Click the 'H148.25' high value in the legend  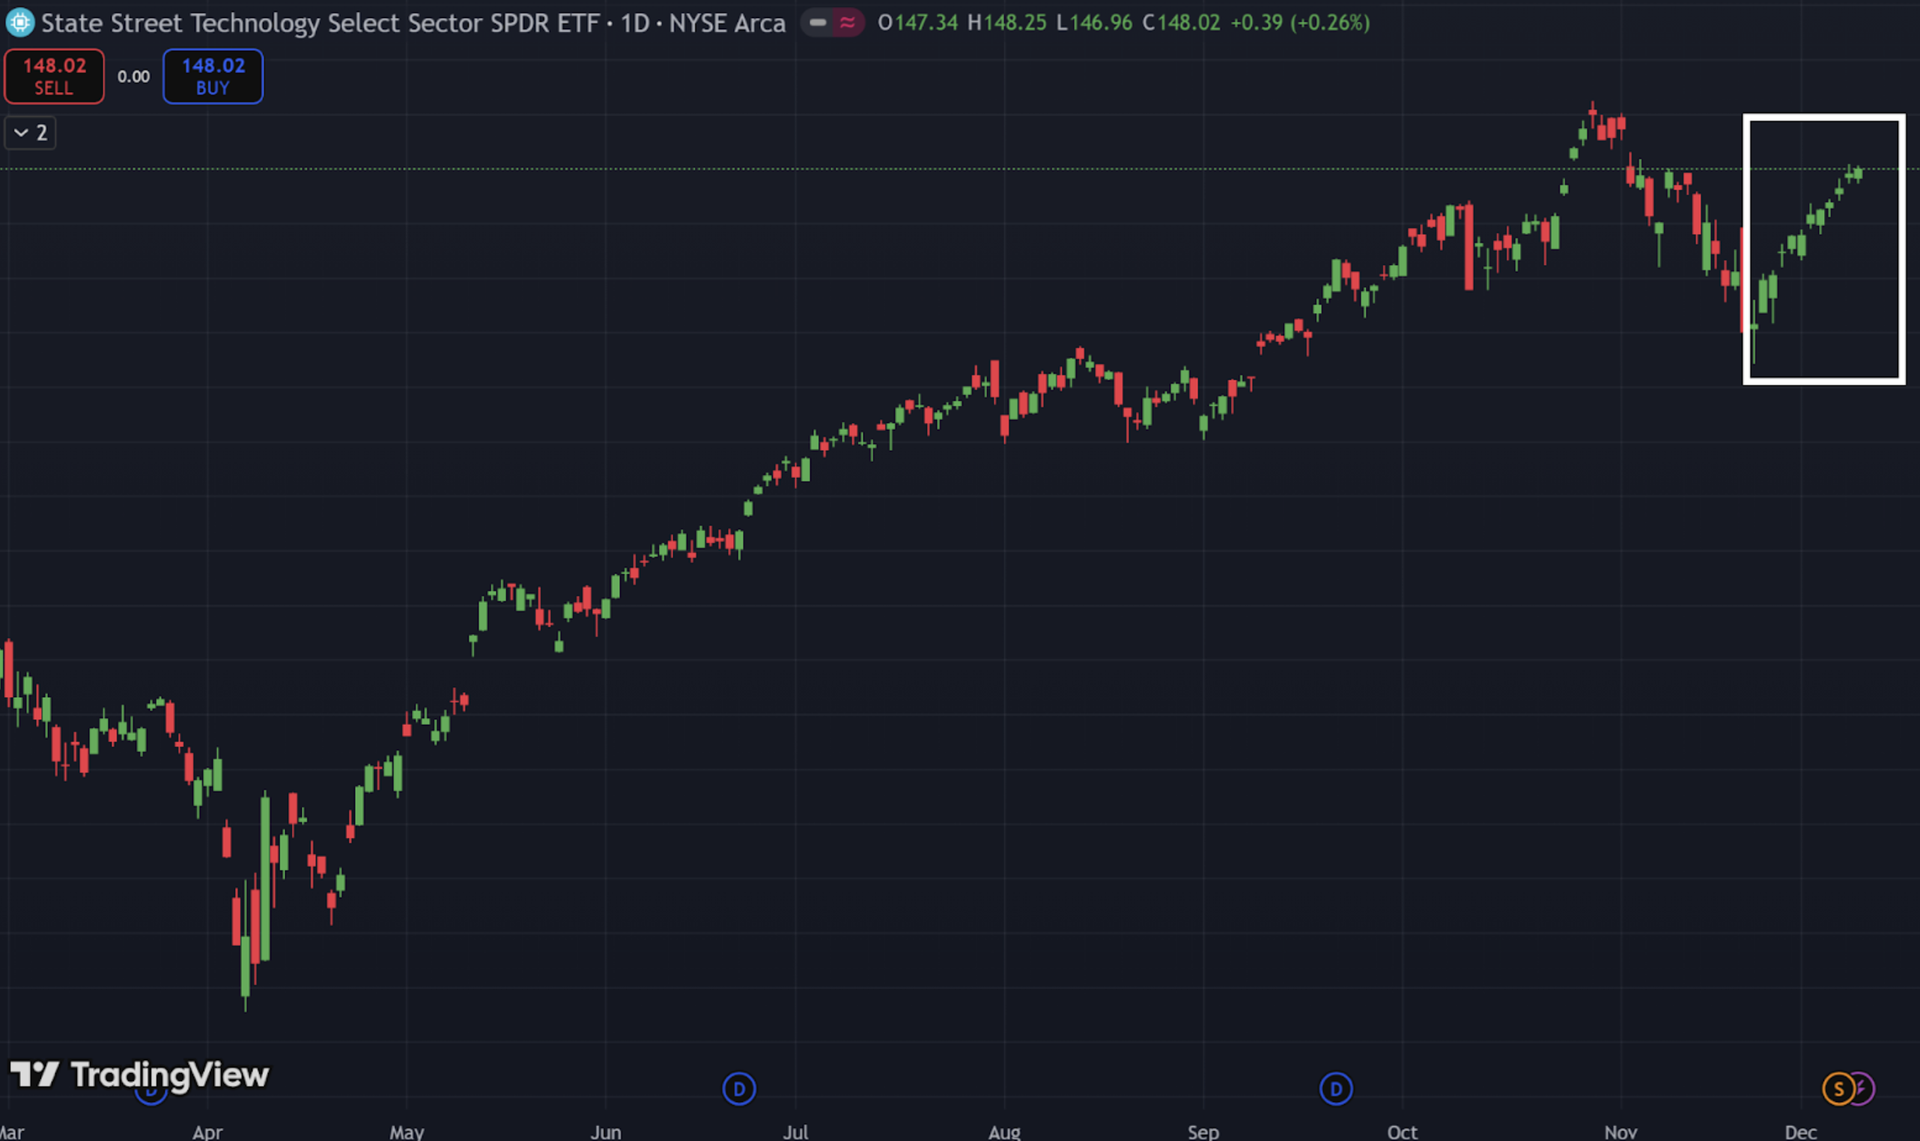pos(1008,22)
